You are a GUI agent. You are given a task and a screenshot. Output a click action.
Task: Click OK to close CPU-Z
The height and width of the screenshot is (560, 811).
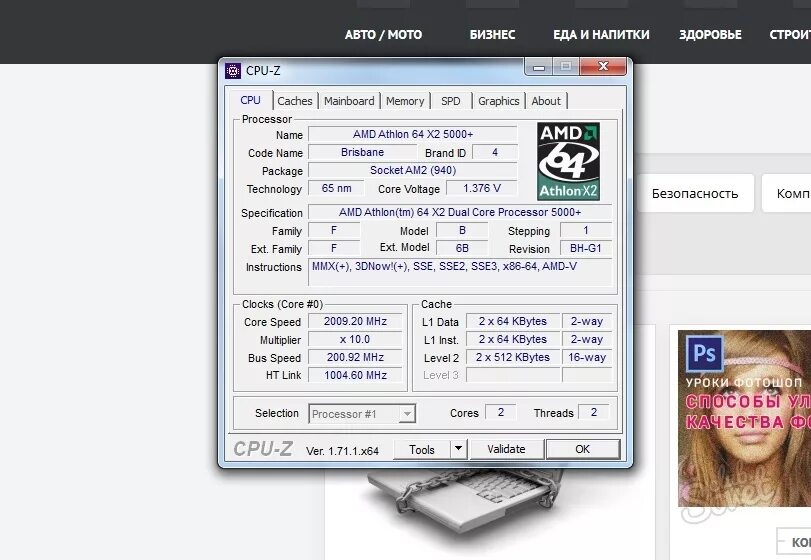pyautogui.click(x=582, y=449)
